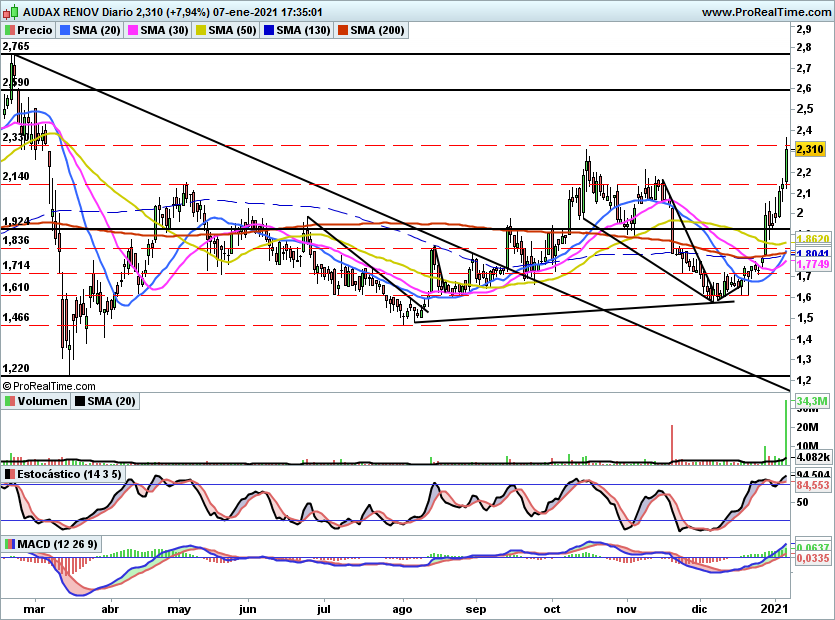Click the Precio legend candle icon
The width and height of the screenshot is (835, 620).
(x=10, y=31)
